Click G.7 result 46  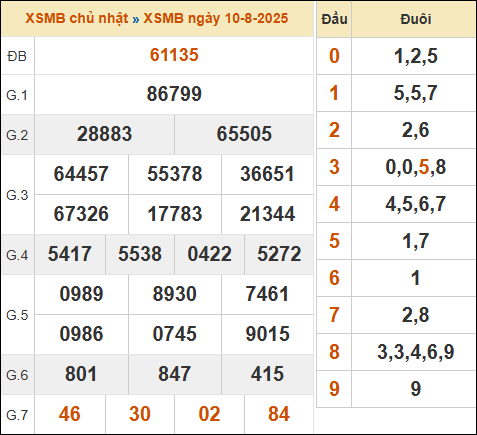[x=70, y=414]
